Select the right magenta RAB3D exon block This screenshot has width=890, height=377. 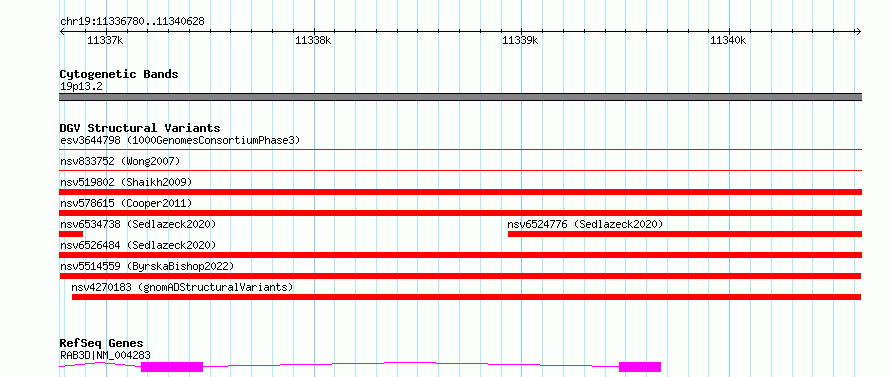(x=640, y=367)
